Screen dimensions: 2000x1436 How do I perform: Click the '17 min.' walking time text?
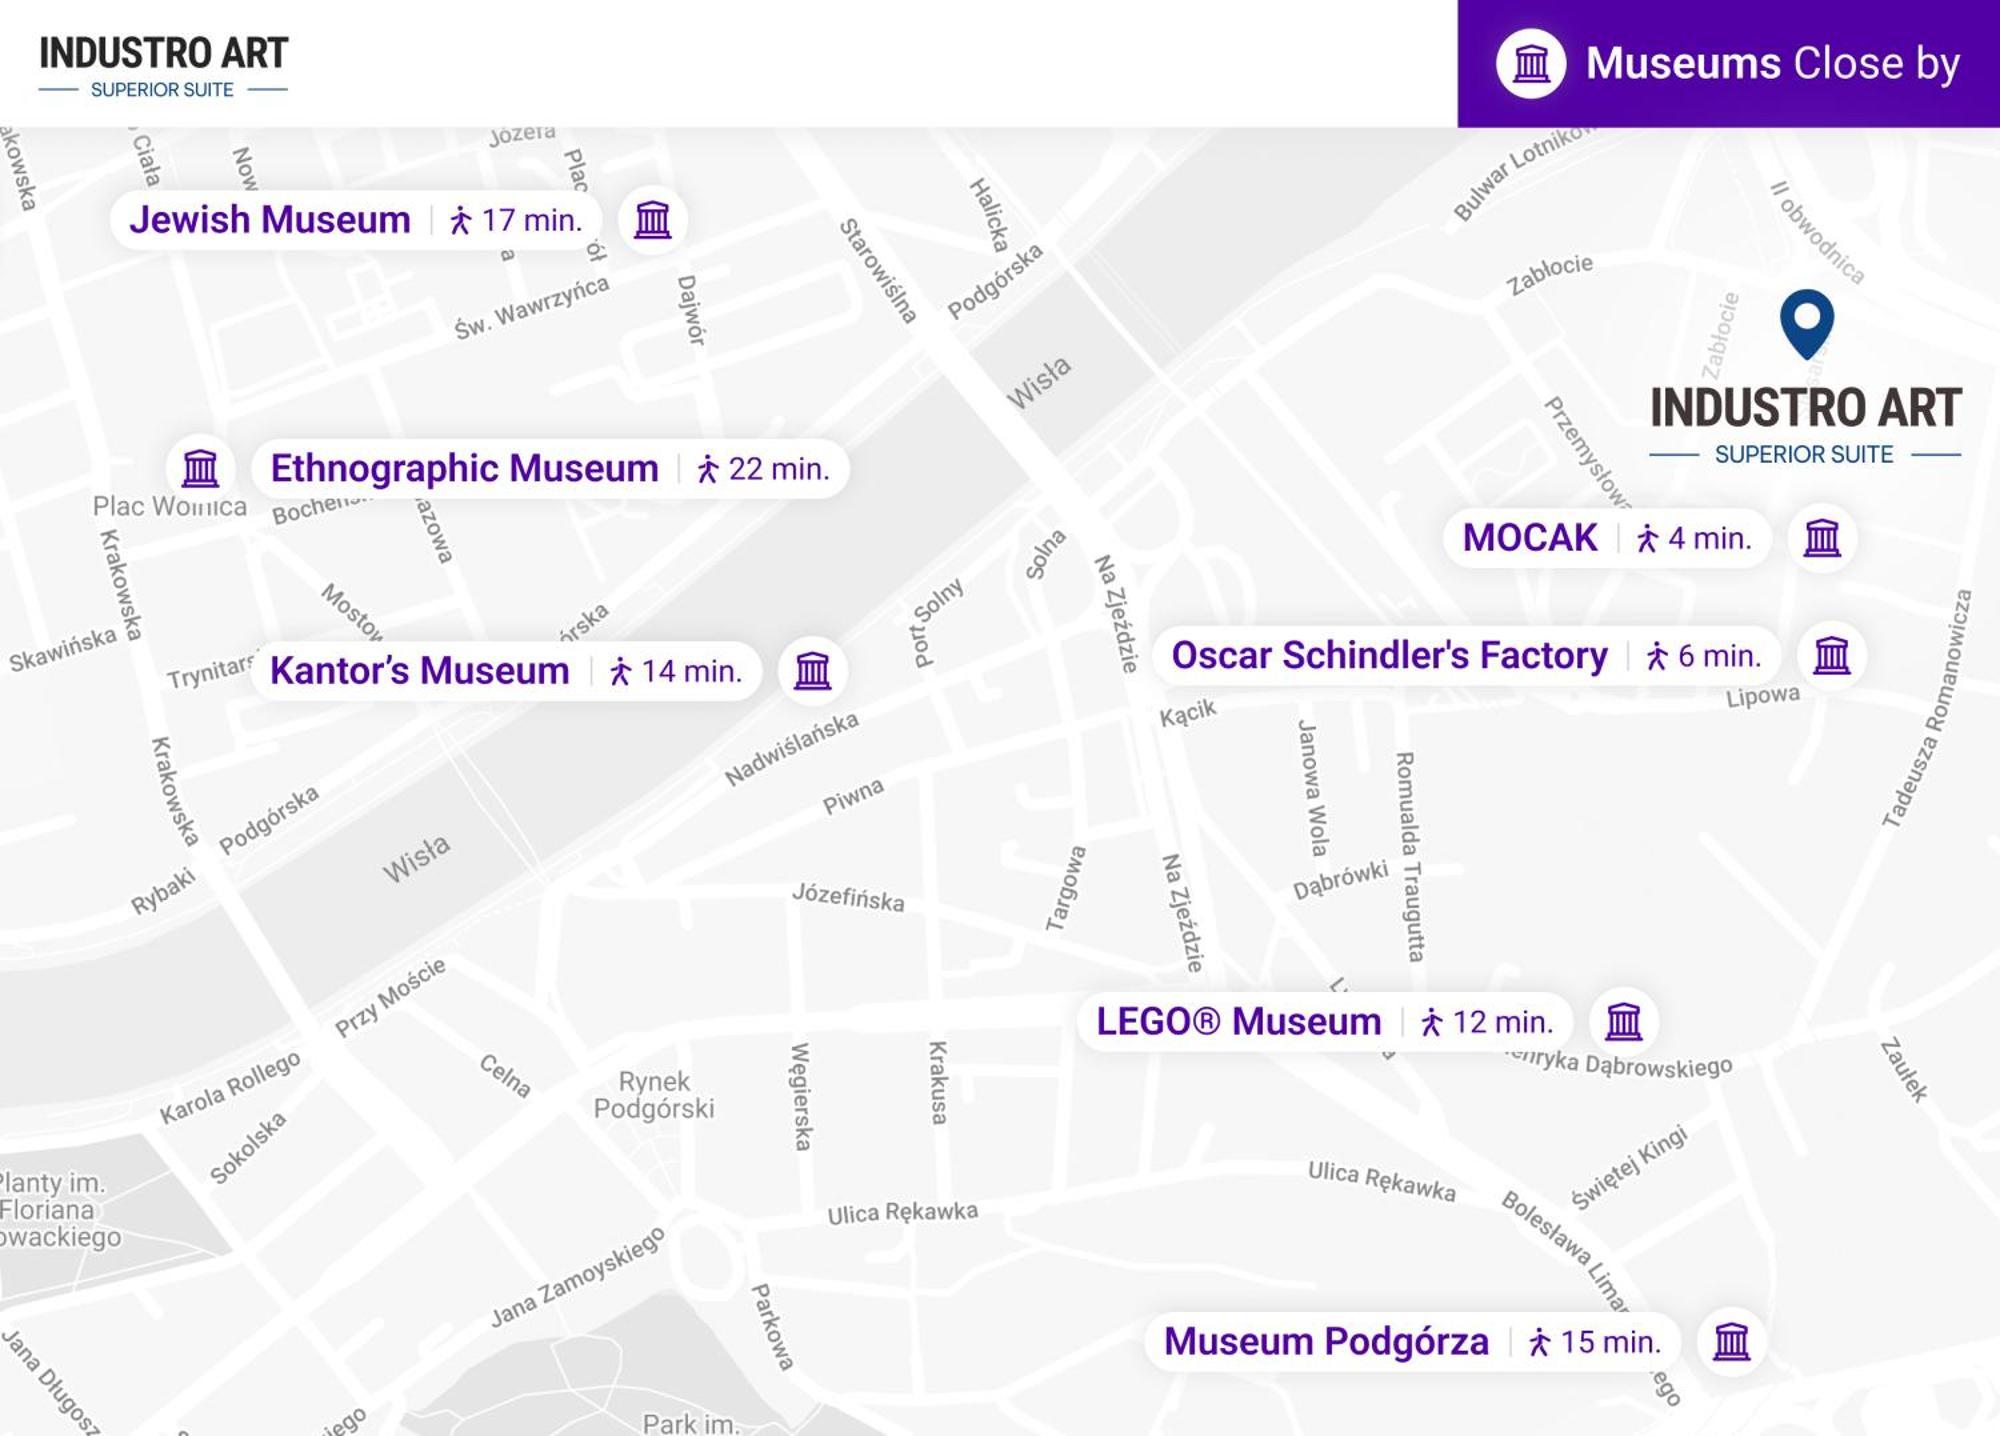(x=531, y=220)
